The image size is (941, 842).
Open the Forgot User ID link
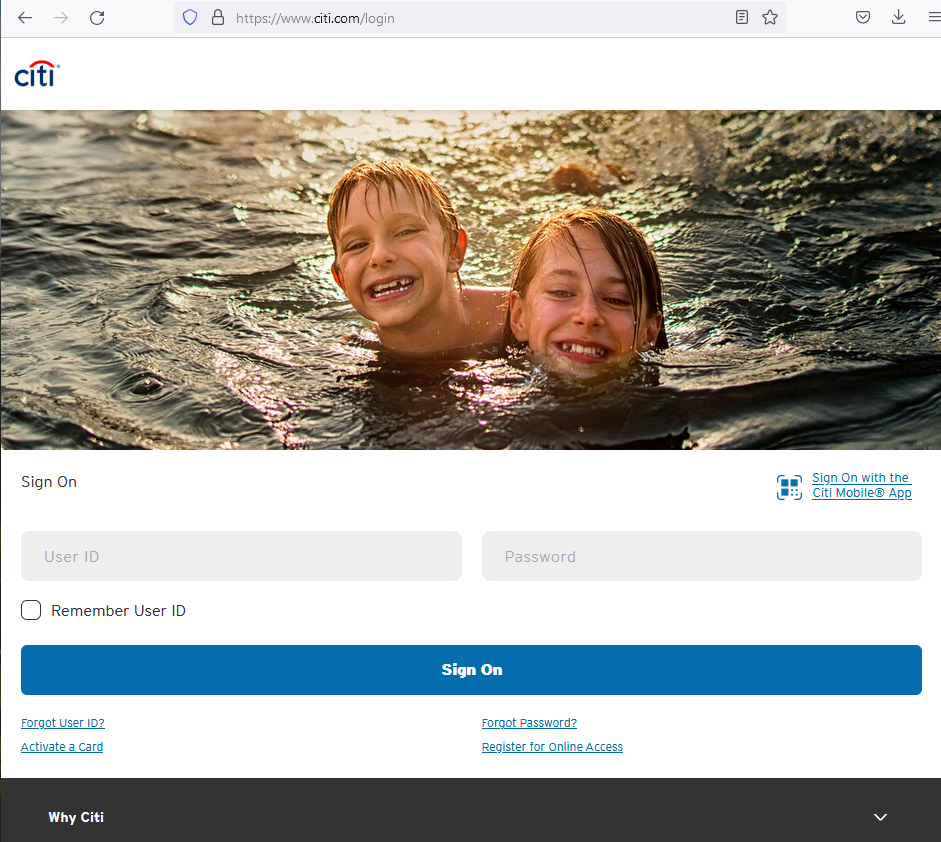[x=62, y=722]
